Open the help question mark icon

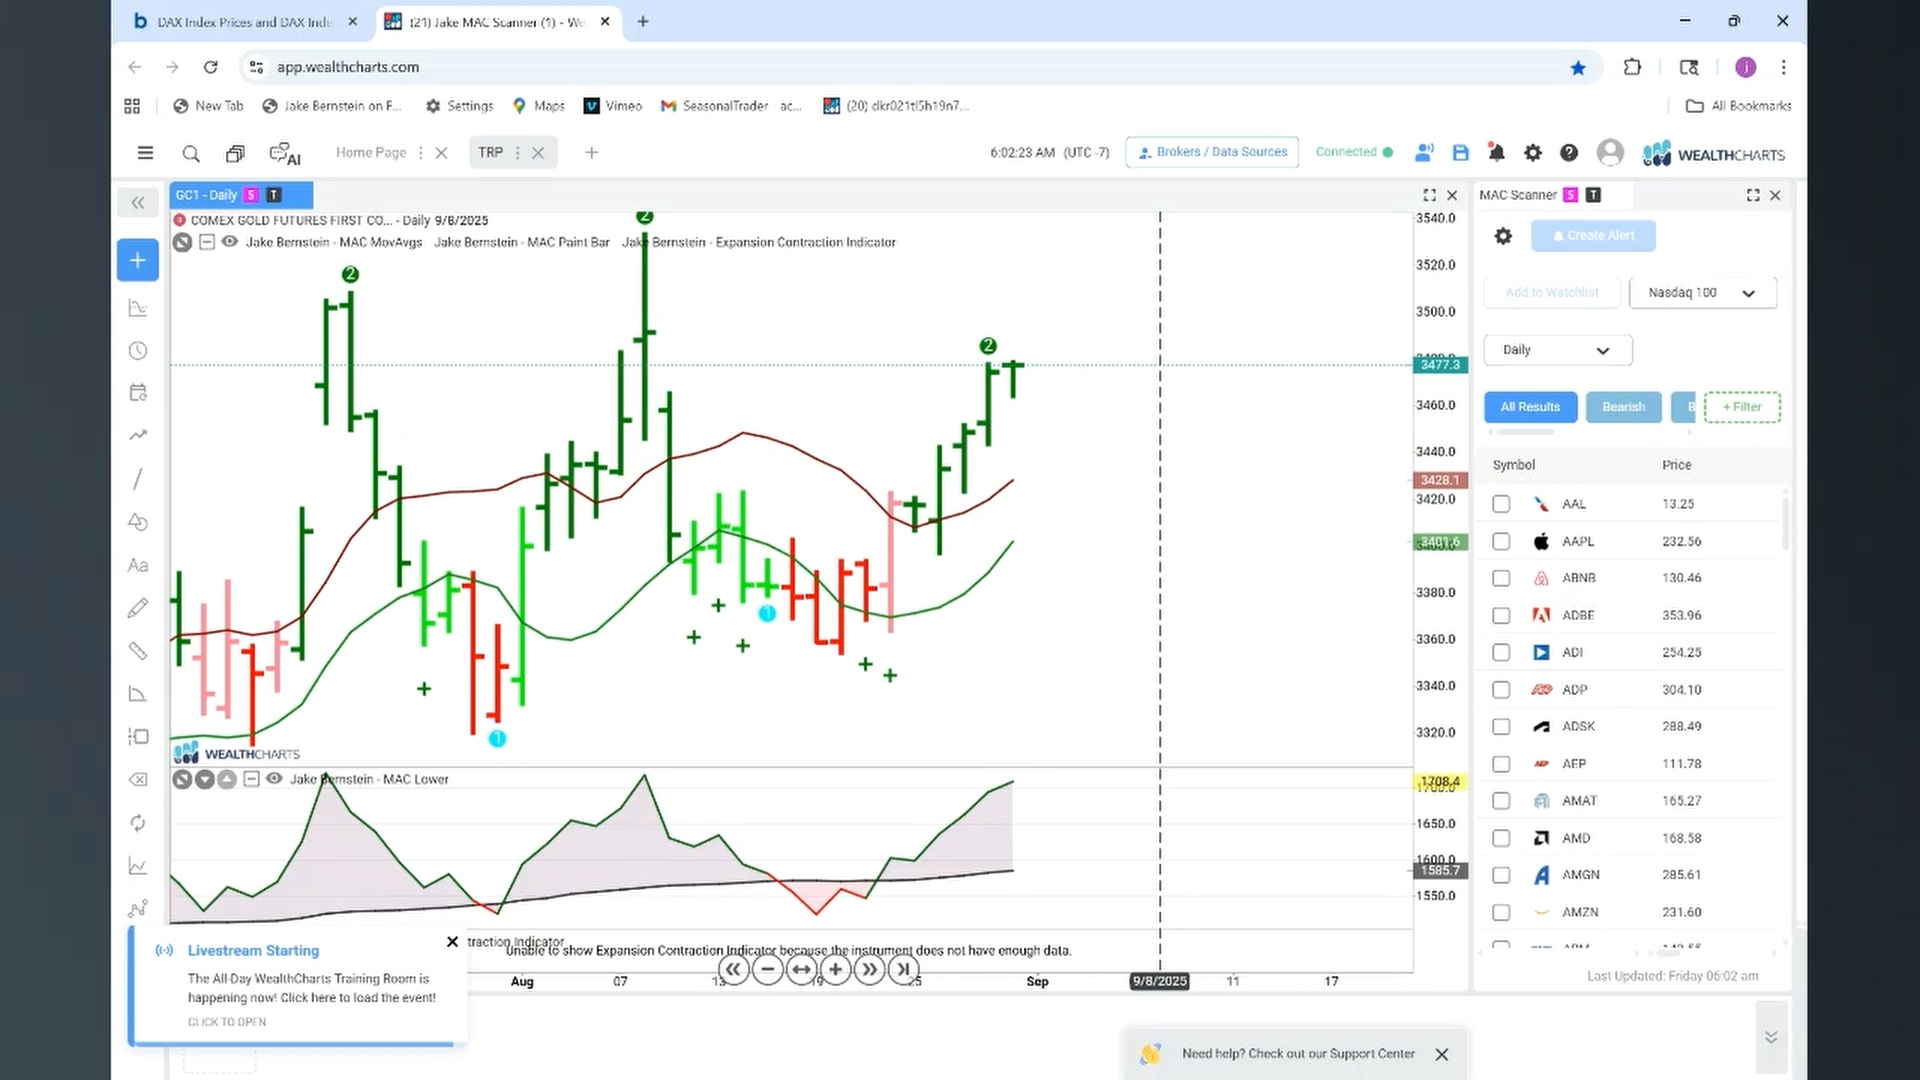pyautogui.click(x=1569, y=153)
